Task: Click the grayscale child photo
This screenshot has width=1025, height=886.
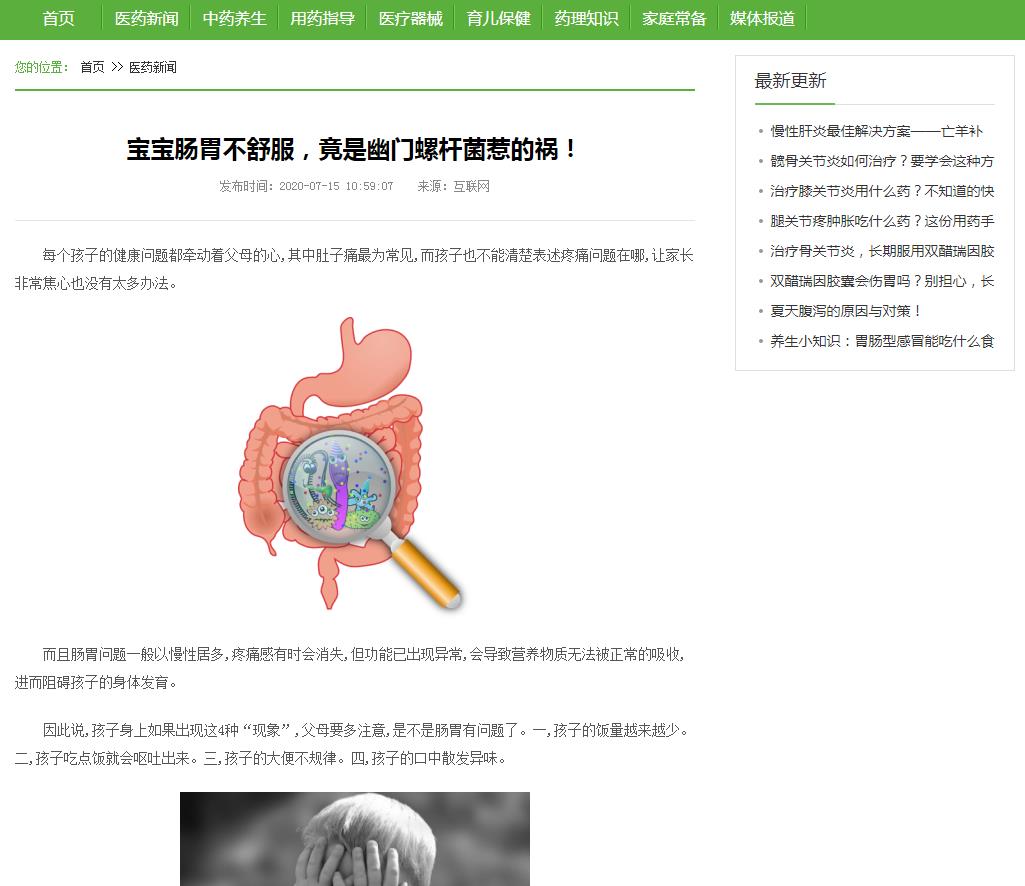Action: 355,839
